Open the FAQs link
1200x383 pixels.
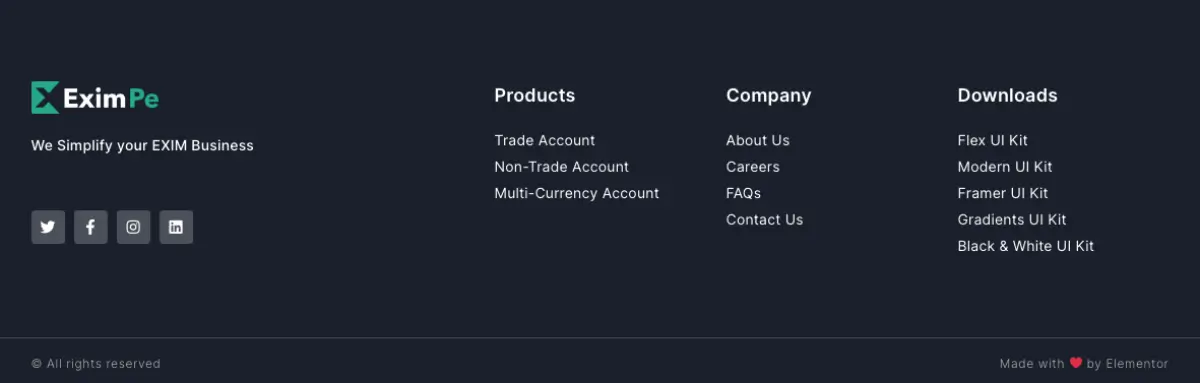click(744, 193)
